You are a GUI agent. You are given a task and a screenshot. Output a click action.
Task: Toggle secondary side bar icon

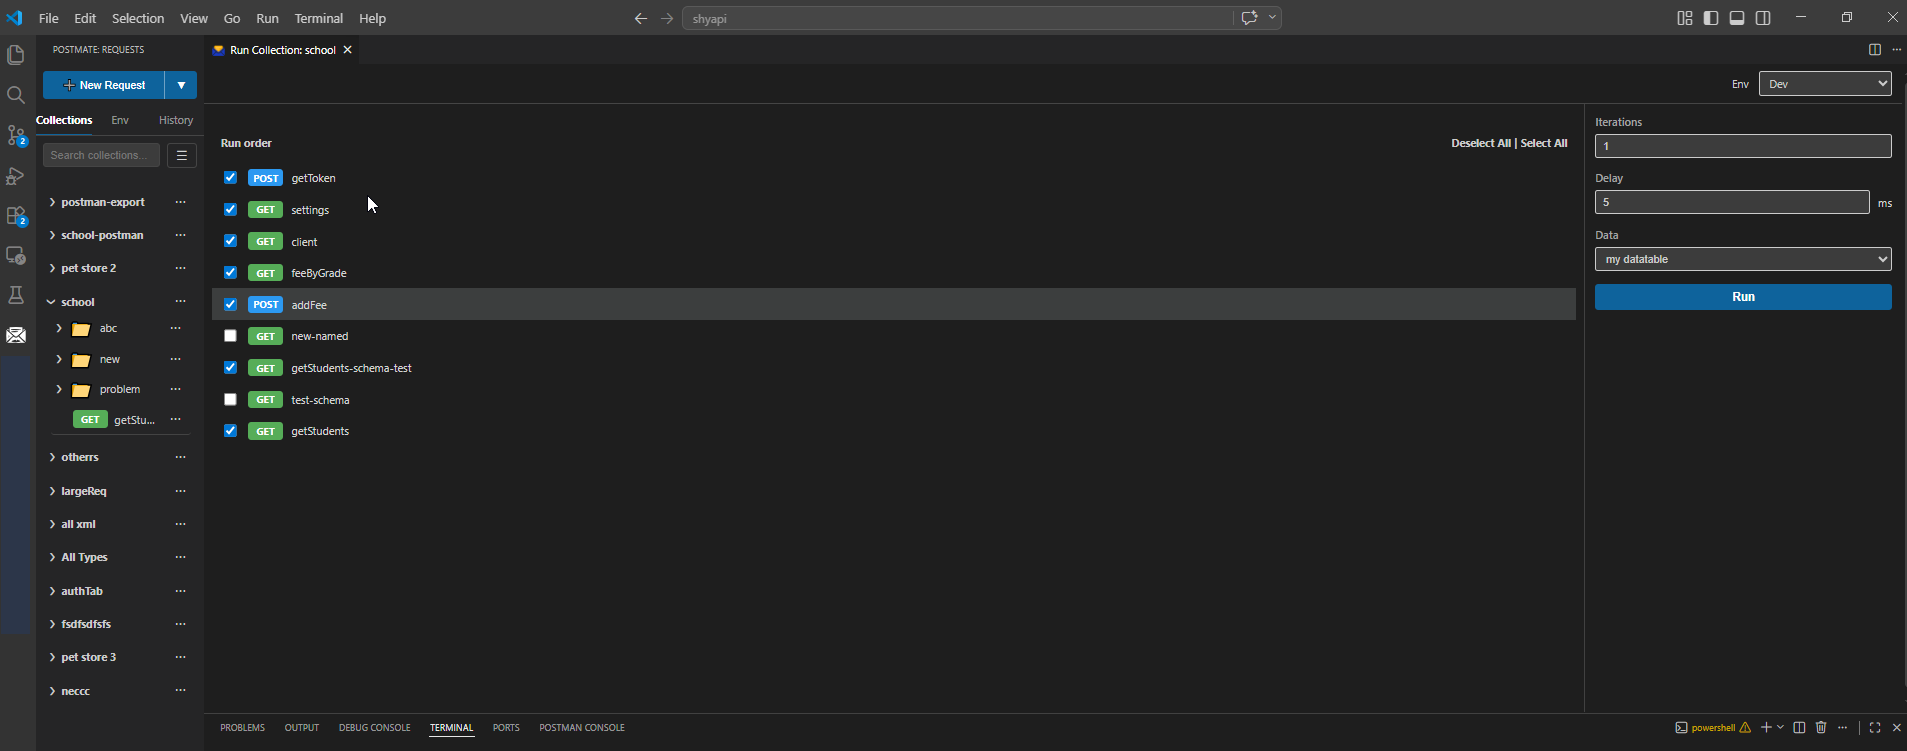tap(1763, 18)
